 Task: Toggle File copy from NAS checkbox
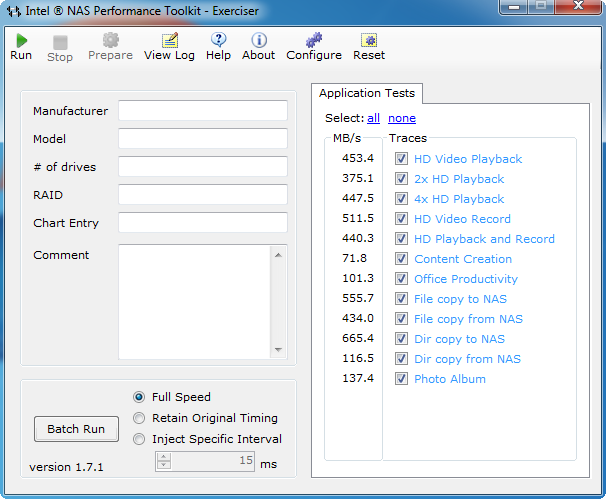click(x=401, y=318)
